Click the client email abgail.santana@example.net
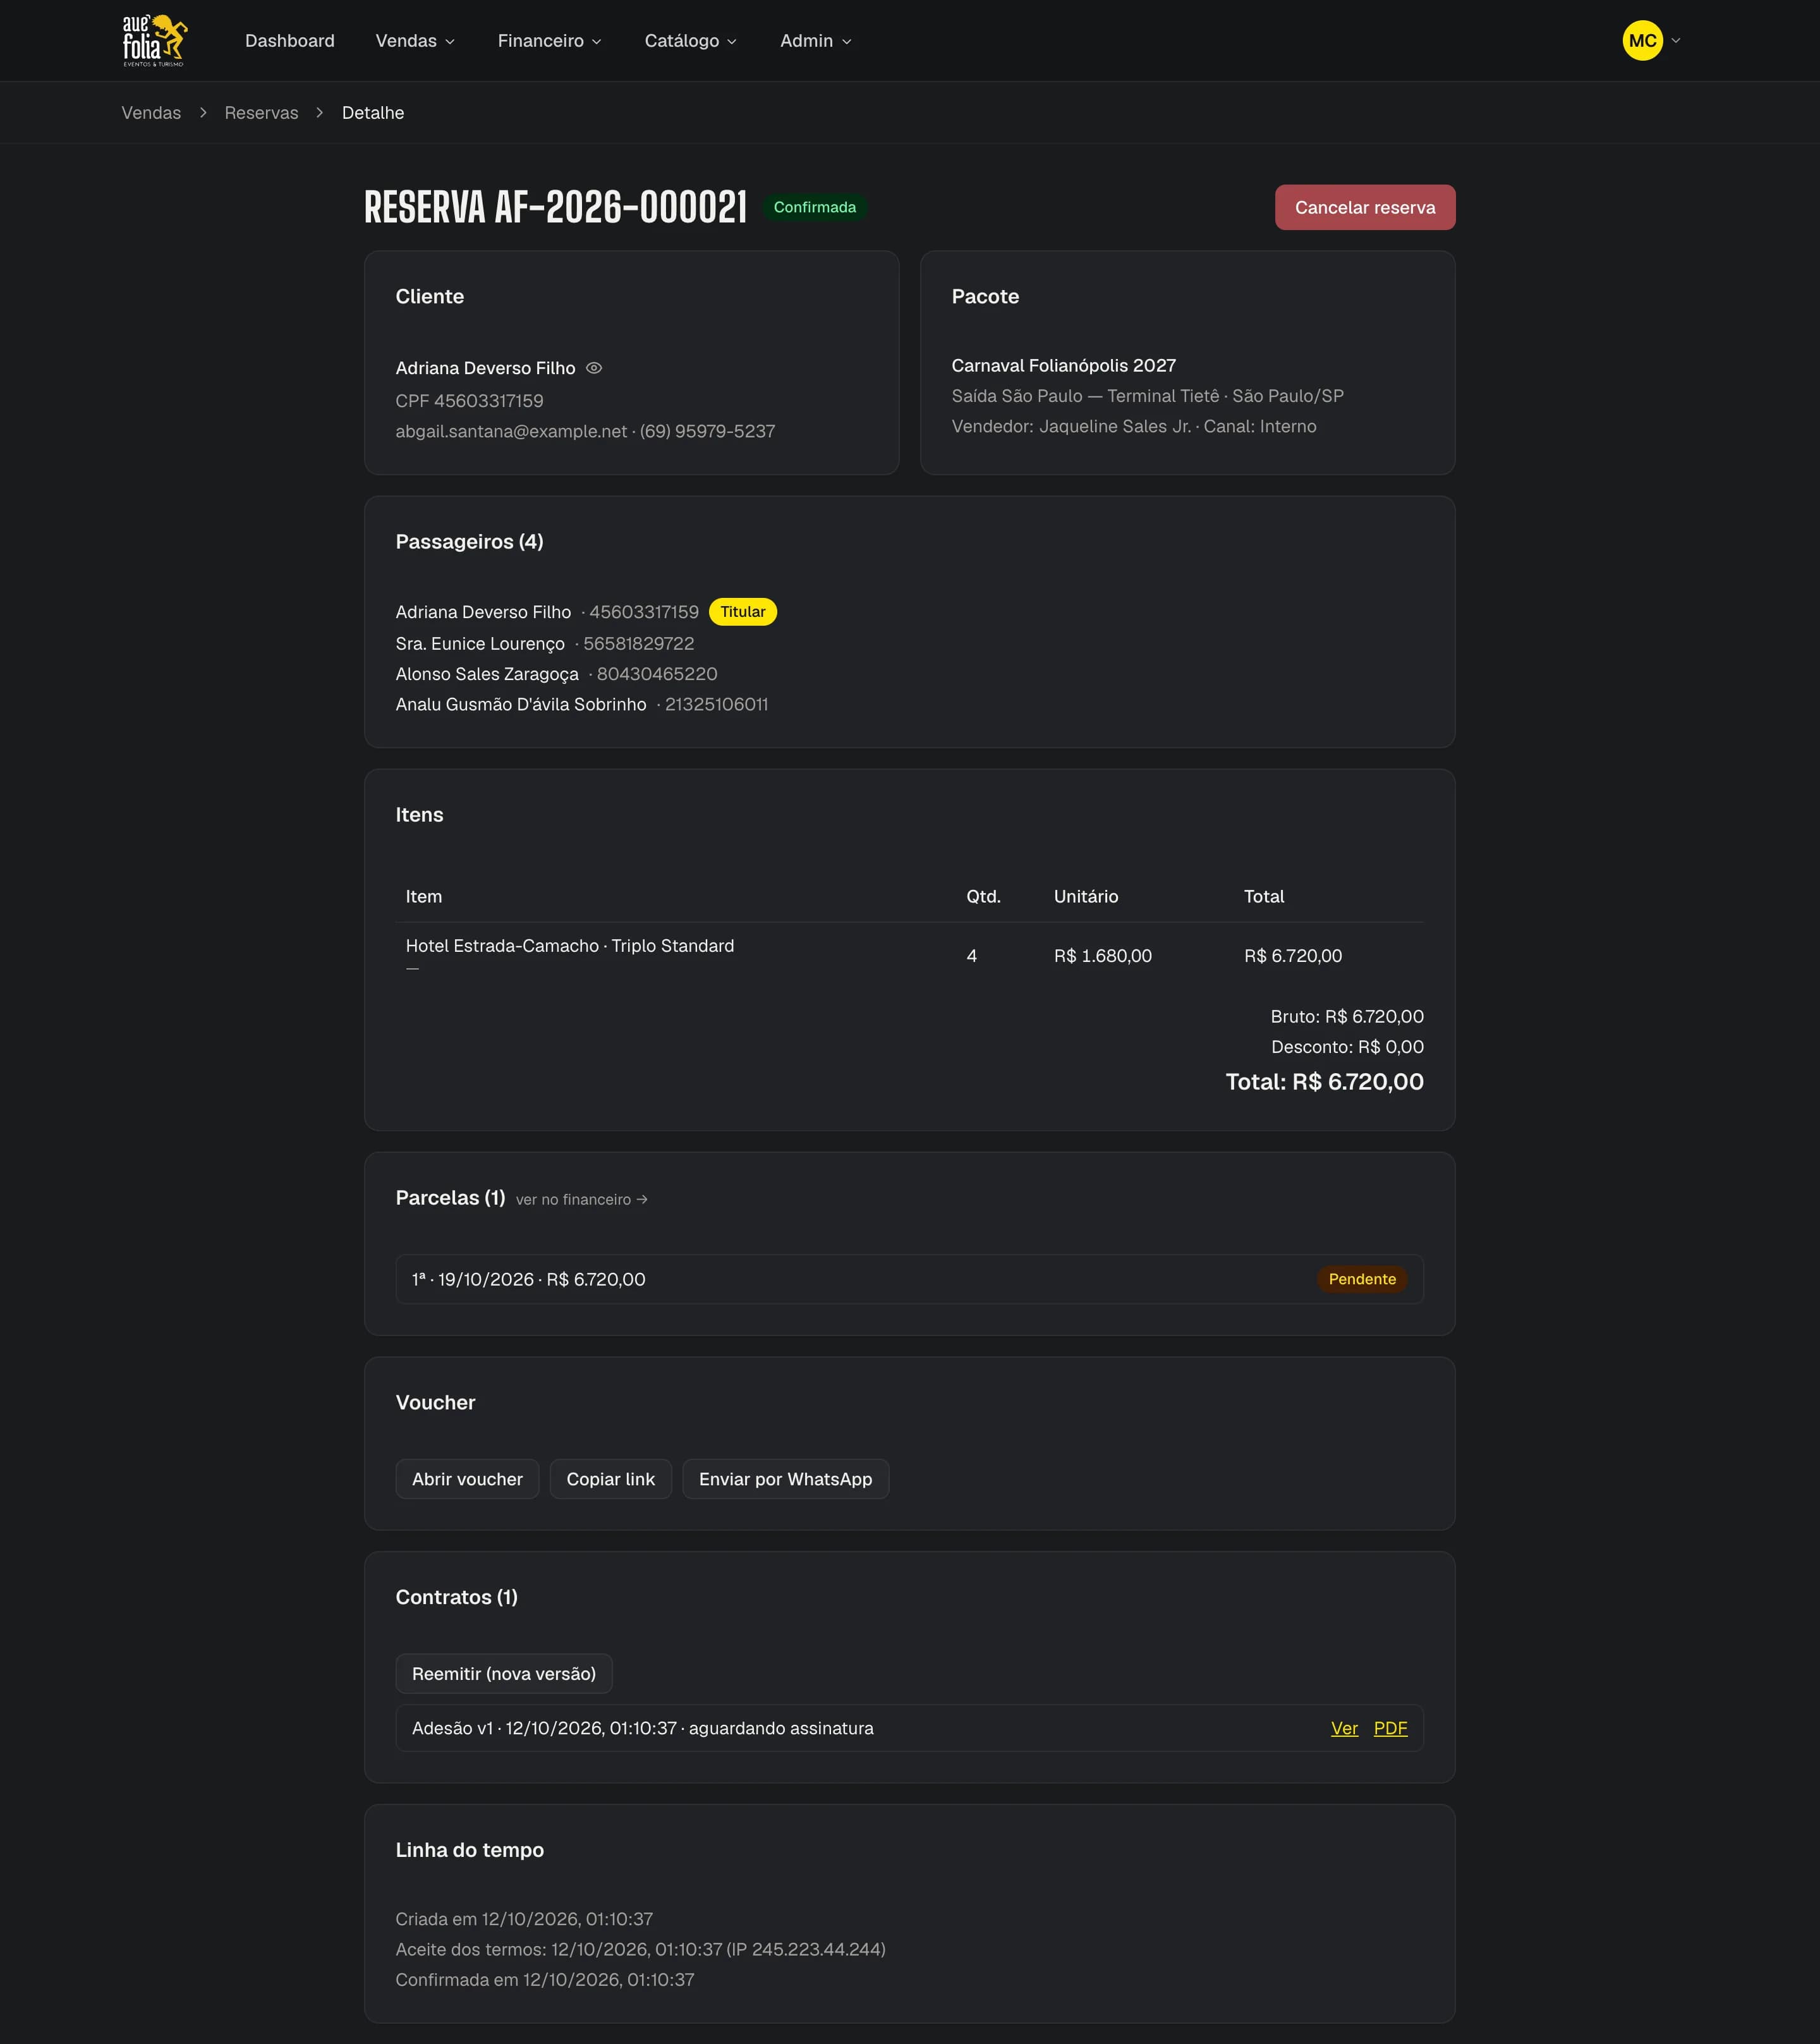Screen dimensions: 1820x2044 tap(511, 431)
